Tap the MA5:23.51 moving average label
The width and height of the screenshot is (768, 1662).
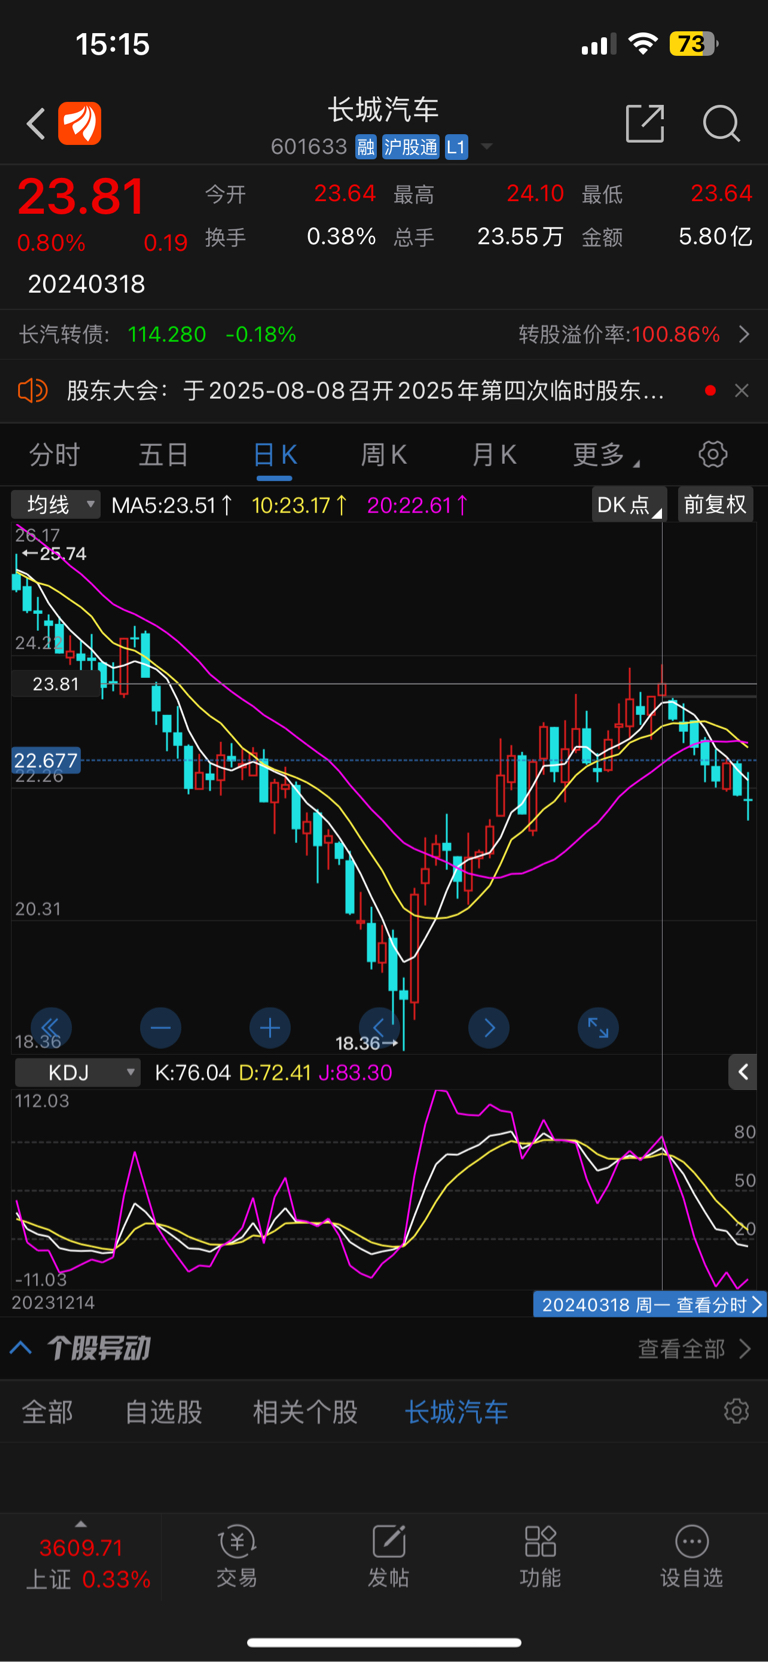tap(172, 505)
